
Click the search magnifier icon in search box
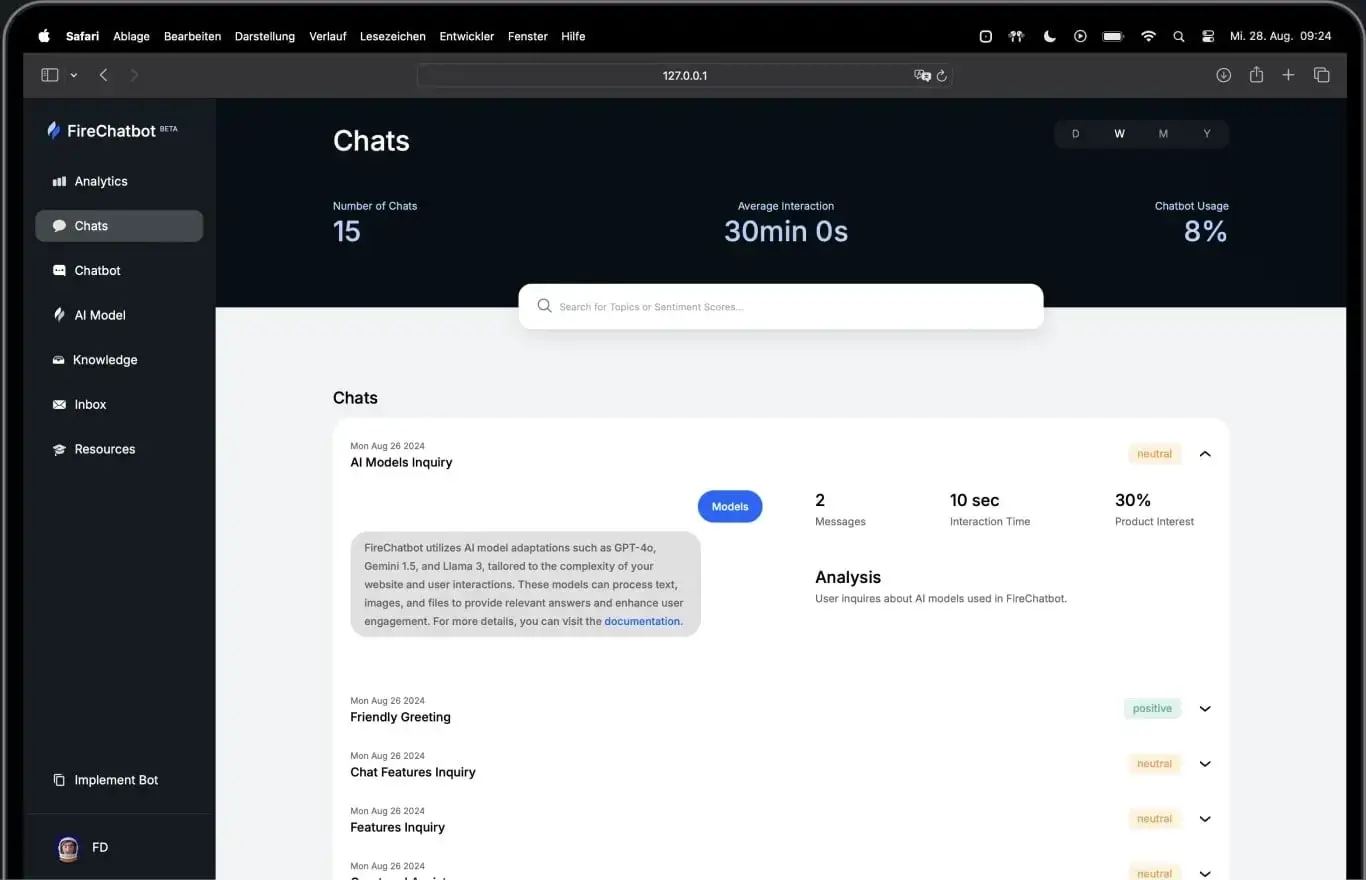click(545, 306)
